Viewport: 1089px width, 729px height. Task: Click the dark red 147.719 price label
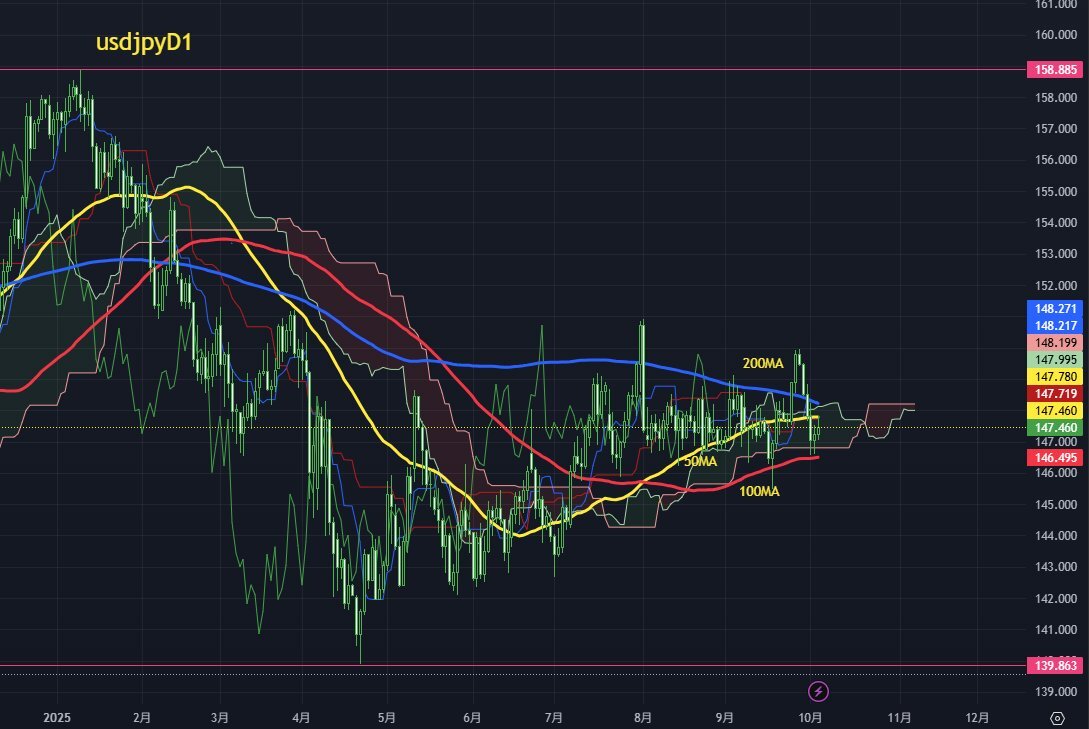(1056, 393)
